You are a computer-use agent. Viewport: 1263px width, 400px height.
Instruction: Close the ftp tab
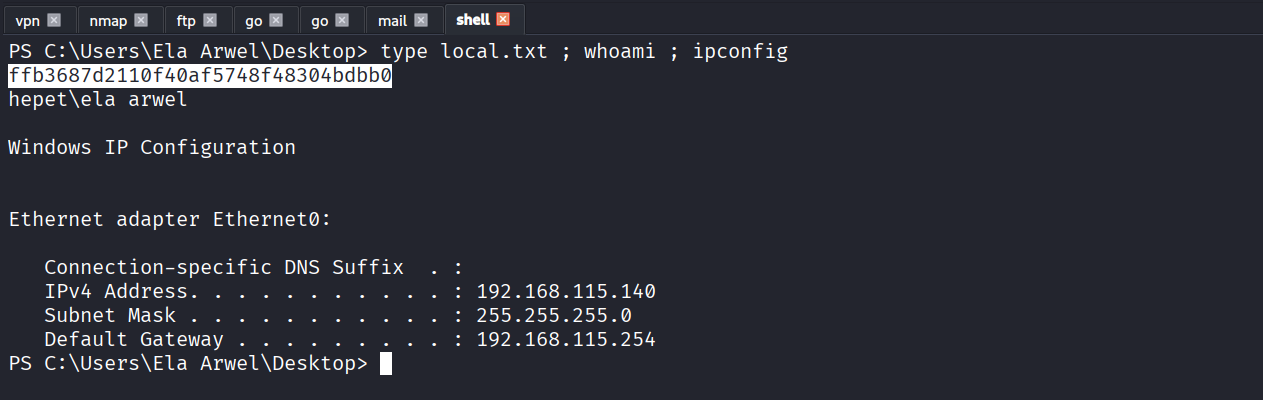point(210,20)
